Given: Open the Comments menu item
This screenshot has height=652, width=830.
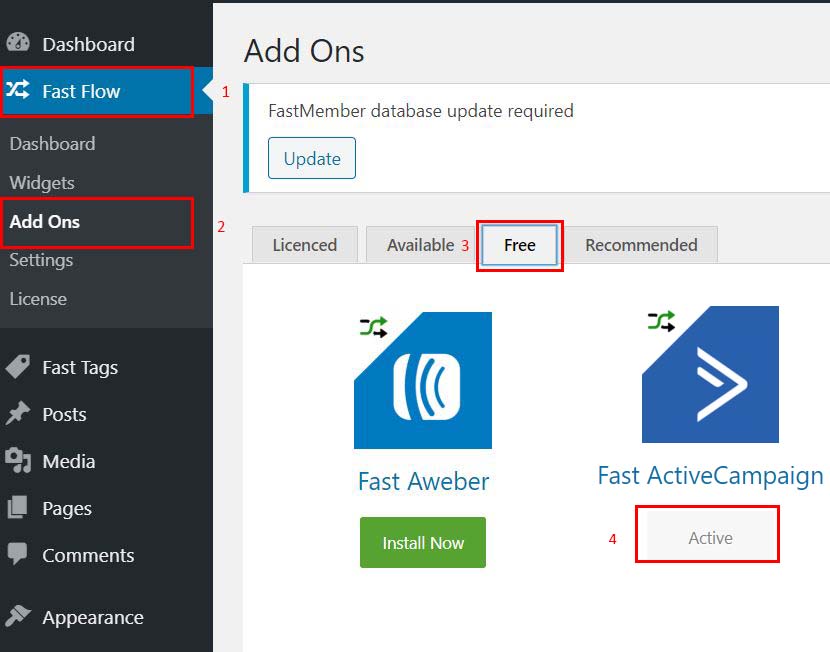Looking at the screenshot, I should (106, 555).
